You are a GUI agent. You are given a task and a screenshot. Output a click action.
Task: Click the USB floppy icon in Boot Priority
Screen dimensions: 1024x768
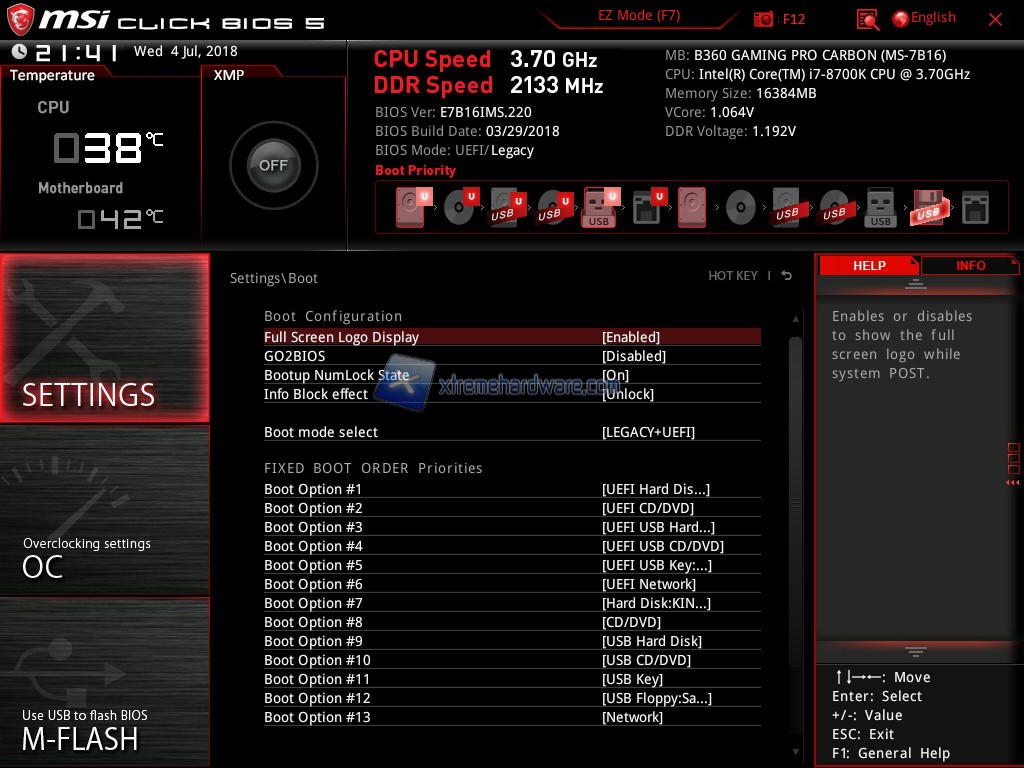tap(928, 208)
